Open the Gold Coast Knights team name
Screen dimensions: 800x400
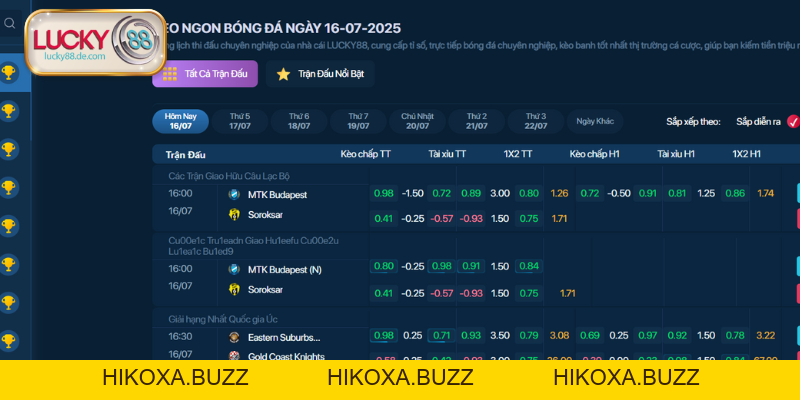286,356
